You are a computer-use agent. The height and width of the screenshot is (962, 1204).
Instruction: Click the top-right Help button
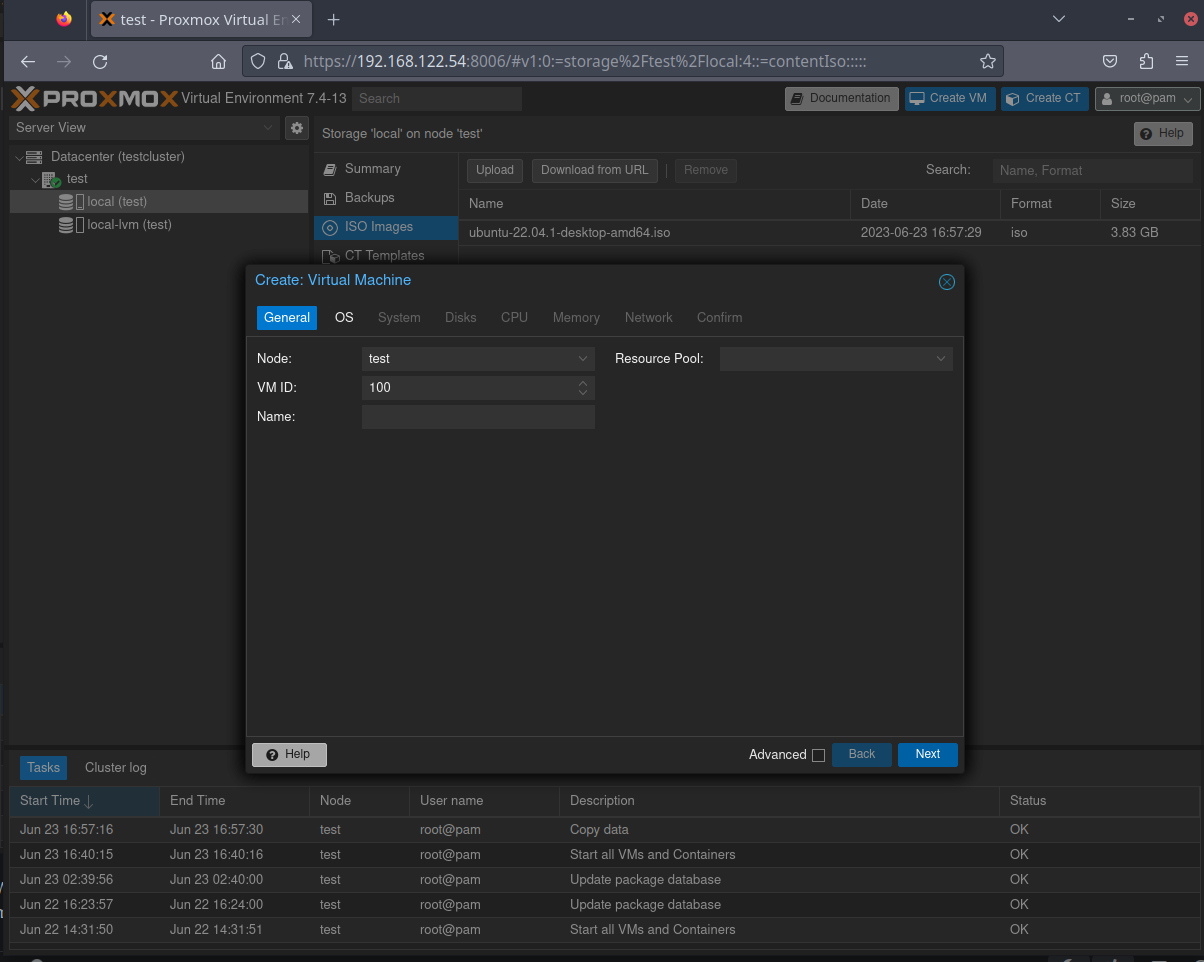coord(1163,133)
